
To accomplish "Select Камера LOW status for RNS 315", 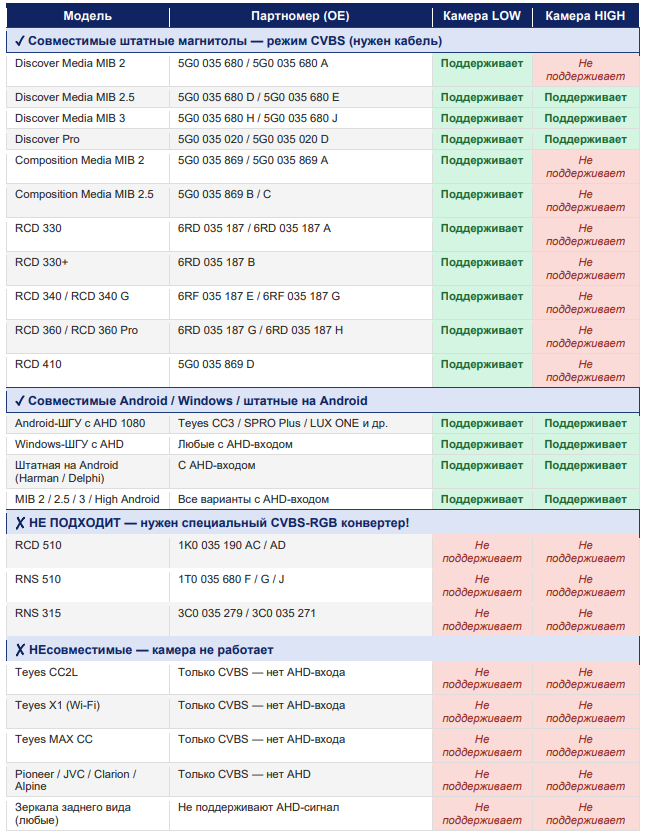I will click(482, 620).
